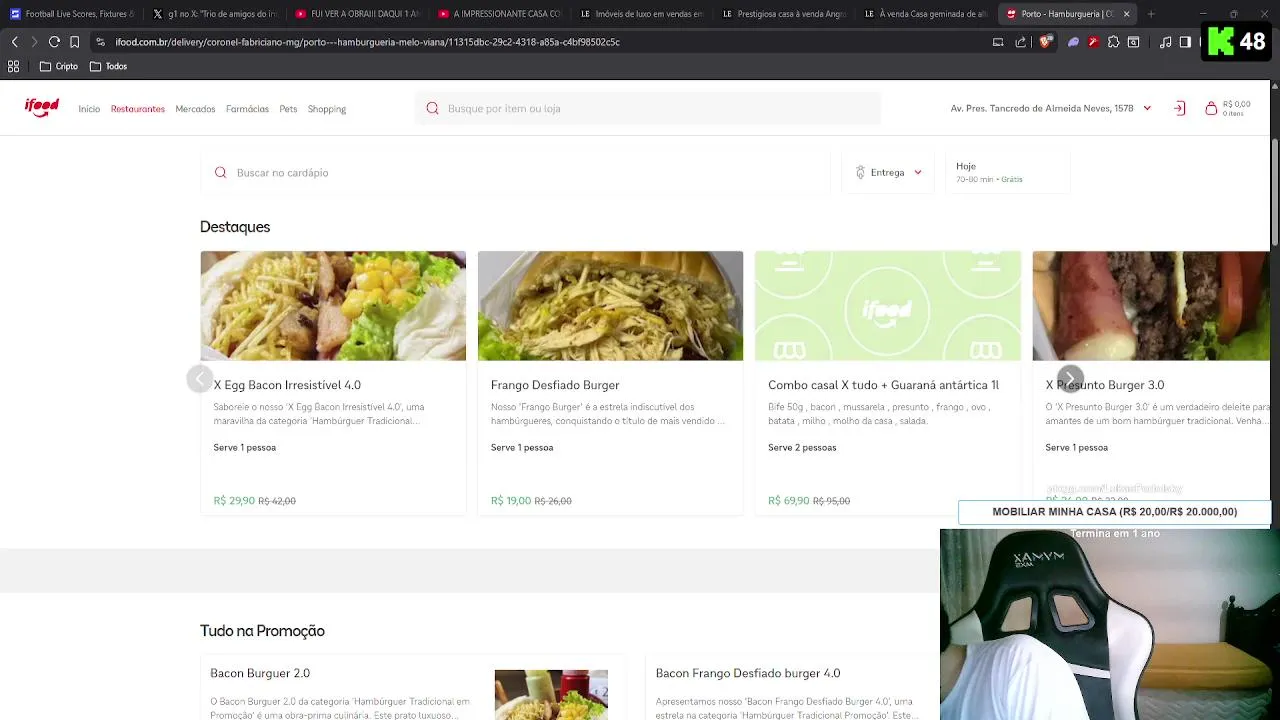Open a new browser tab
The width and height of the screenshot is (1280, 720).
(x=1151, y=14)
